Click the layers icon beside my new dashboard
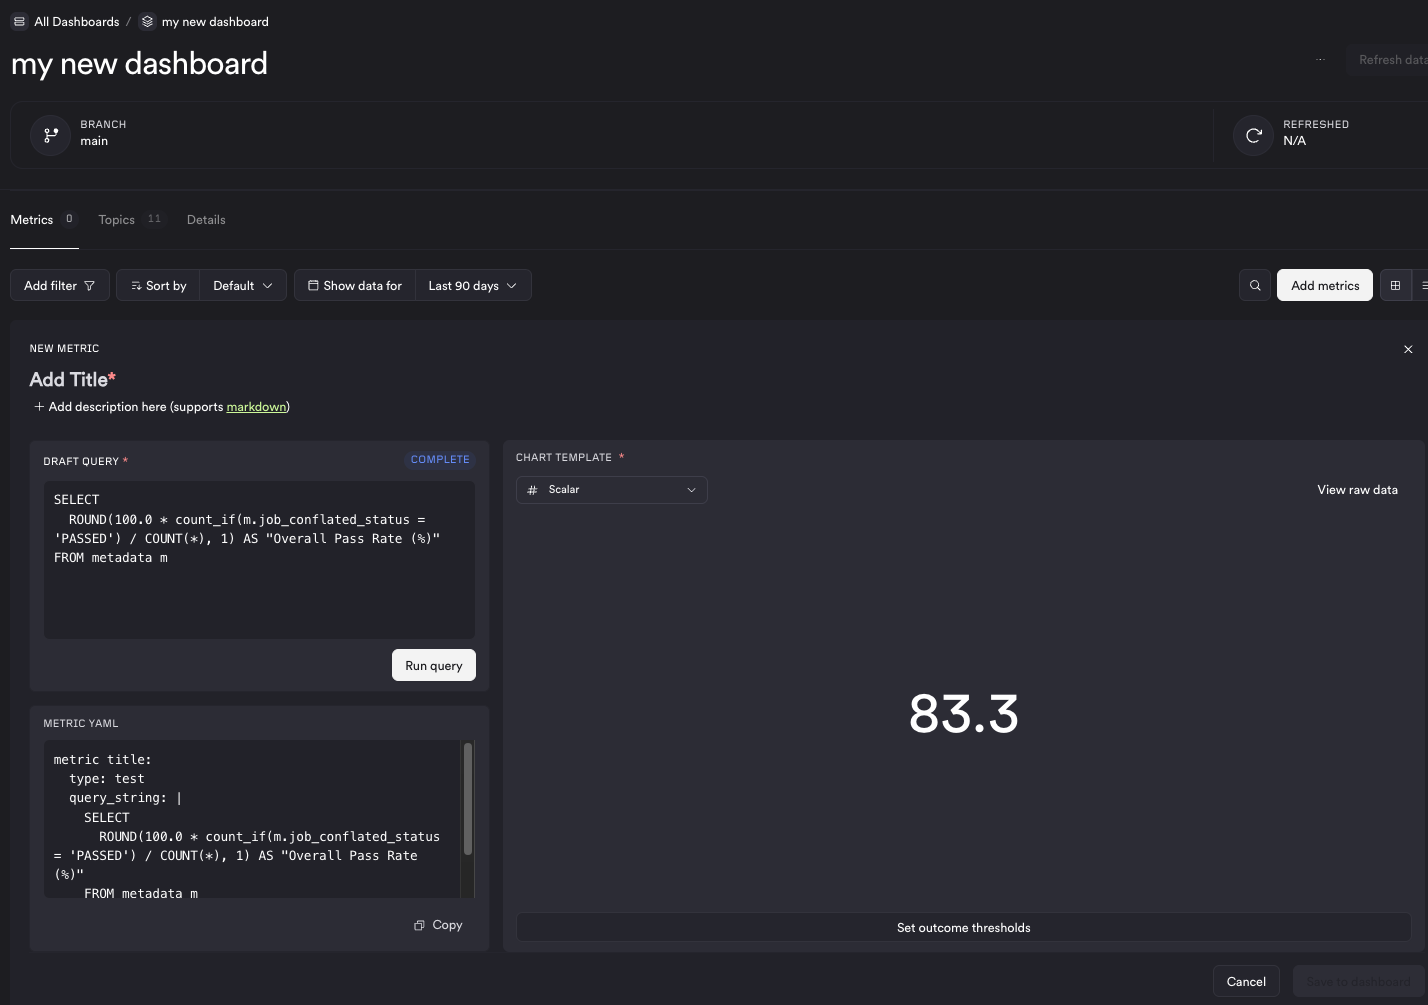The width and height of the screenshot is (1428, 1005). point(147,21)
